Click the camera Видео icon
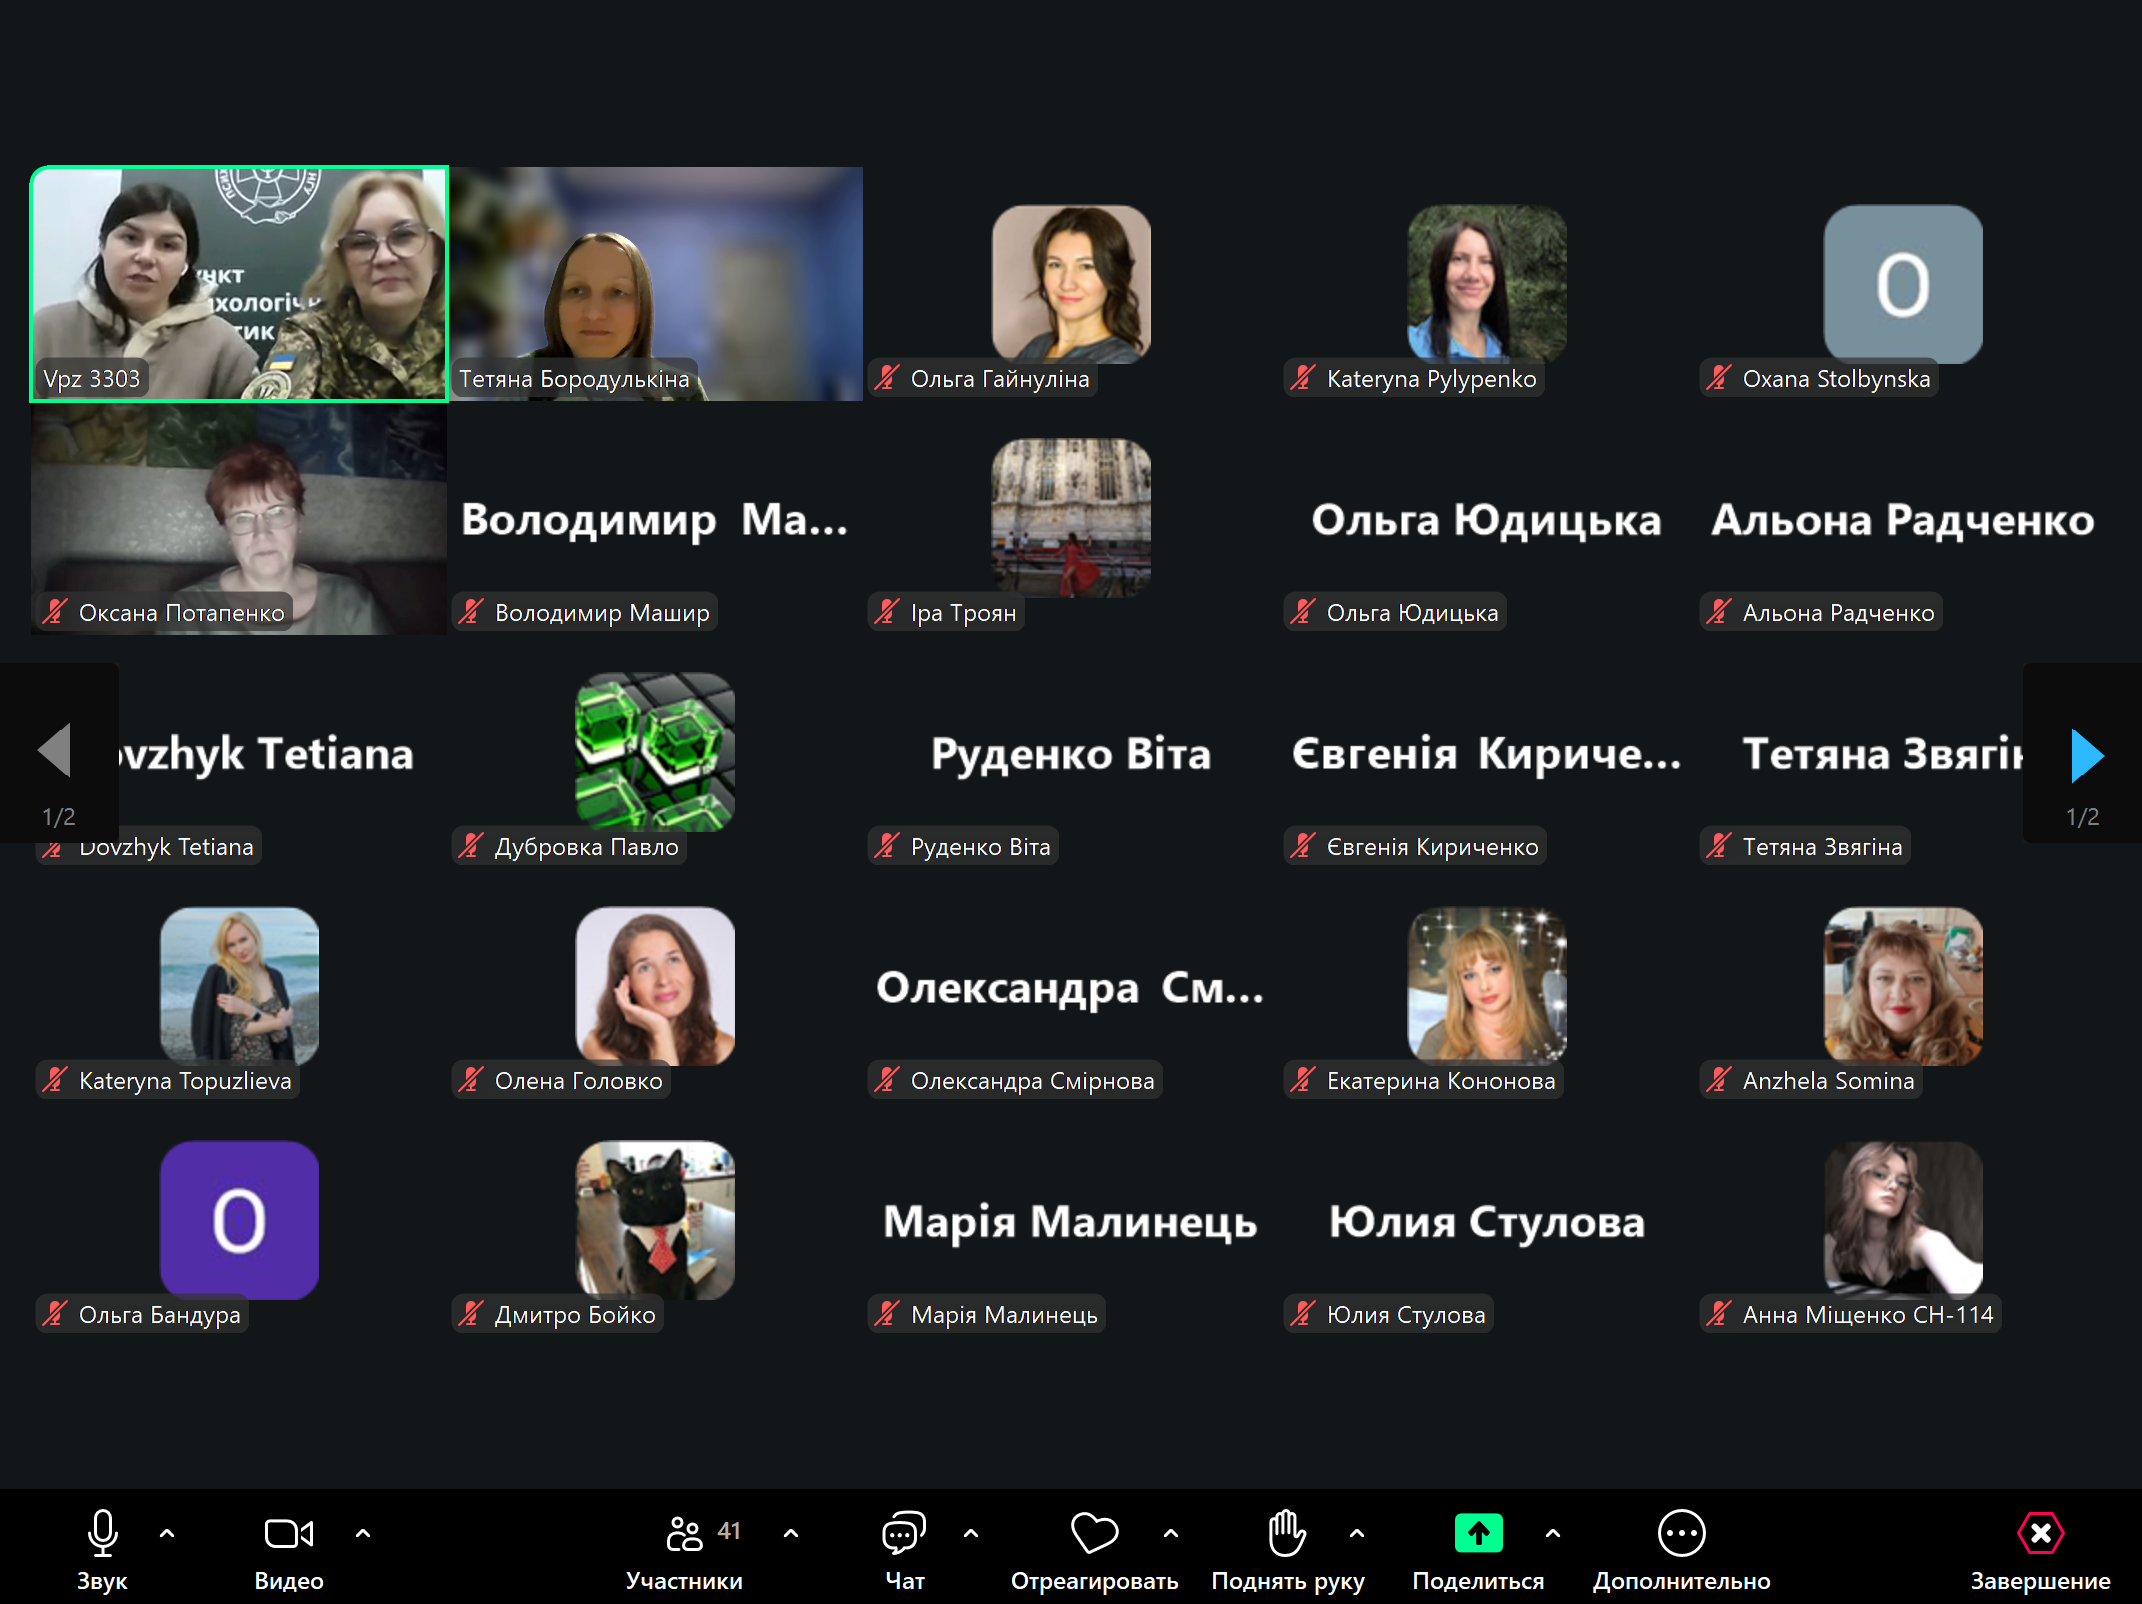2142x1604 pixels. coord(288,1532)
